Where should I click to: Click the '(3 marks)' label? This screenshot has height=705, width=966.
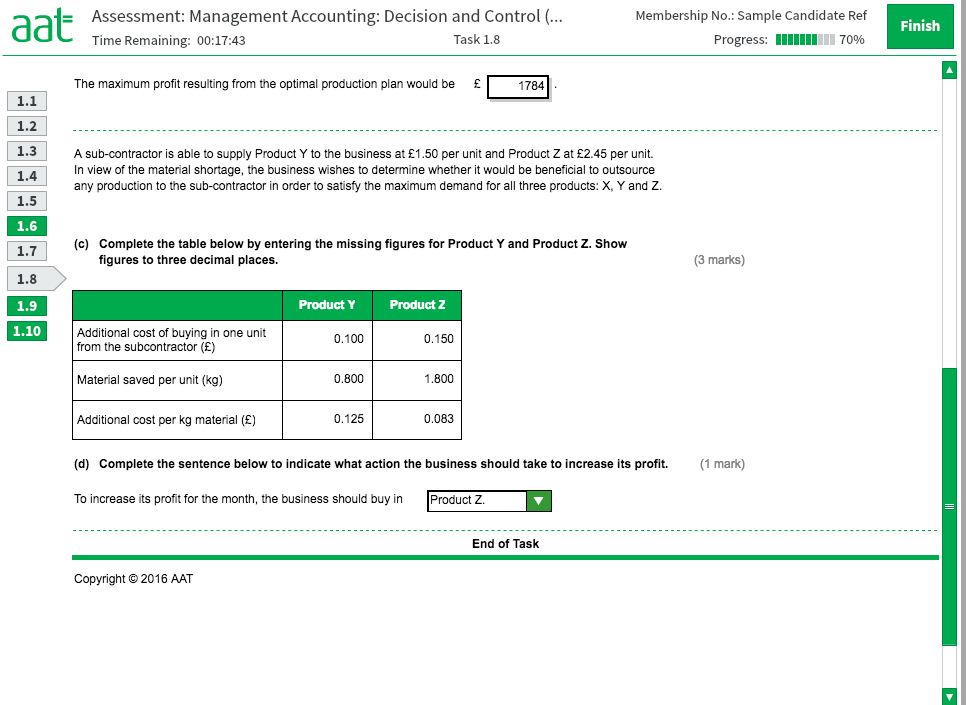click(719, 259)
